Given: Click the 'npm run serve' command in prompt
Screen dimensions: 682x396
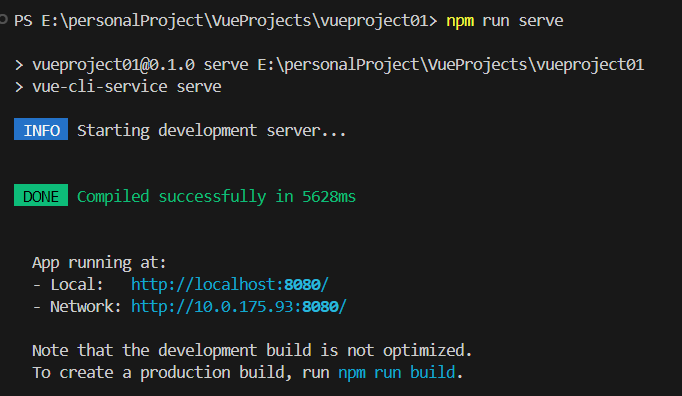Looking at the screenshot, I should point(505,21).
